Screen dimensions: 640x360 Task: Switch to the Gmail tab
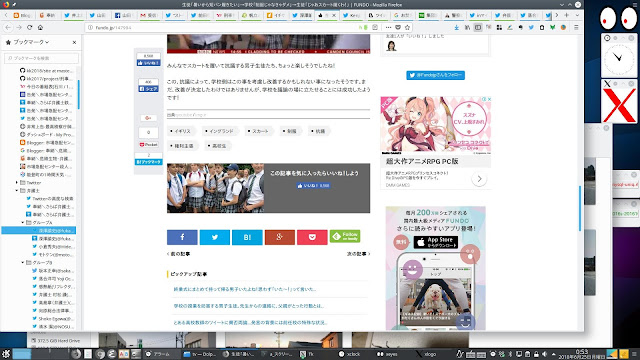149,15
